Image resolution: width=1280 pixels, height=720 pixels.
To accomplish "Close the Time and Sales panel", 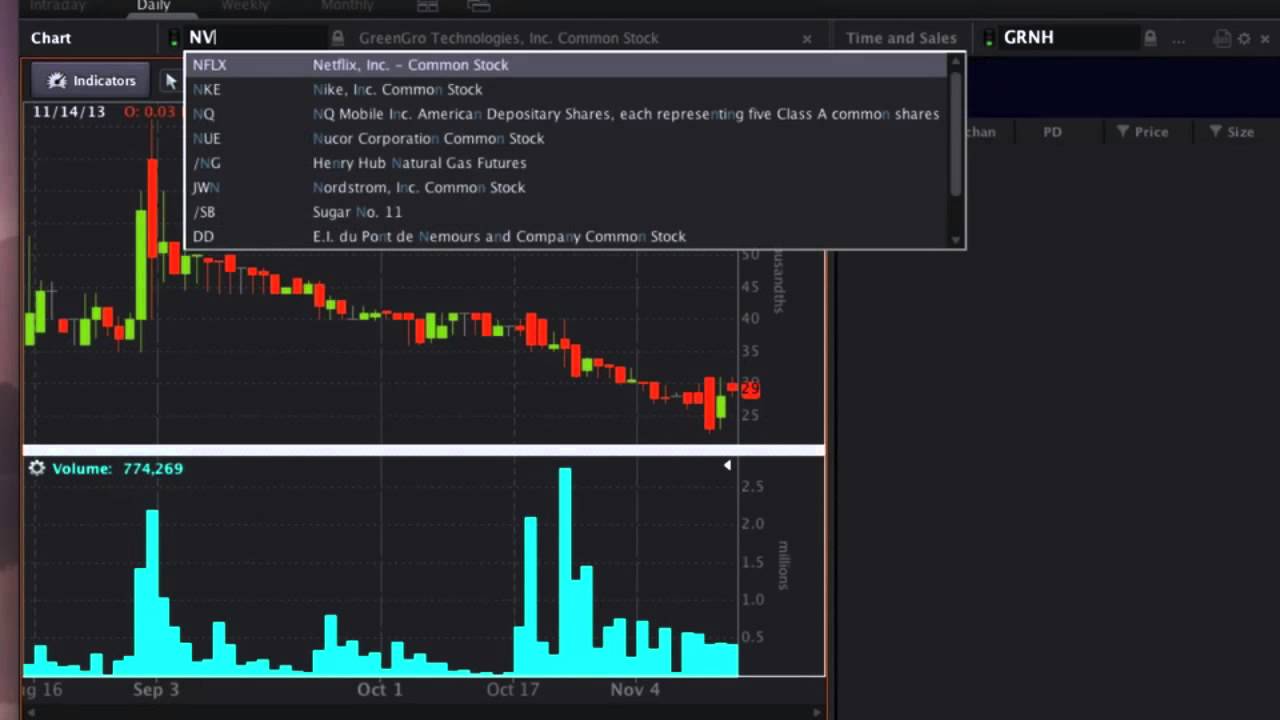I will click(x=1266, y=38).
